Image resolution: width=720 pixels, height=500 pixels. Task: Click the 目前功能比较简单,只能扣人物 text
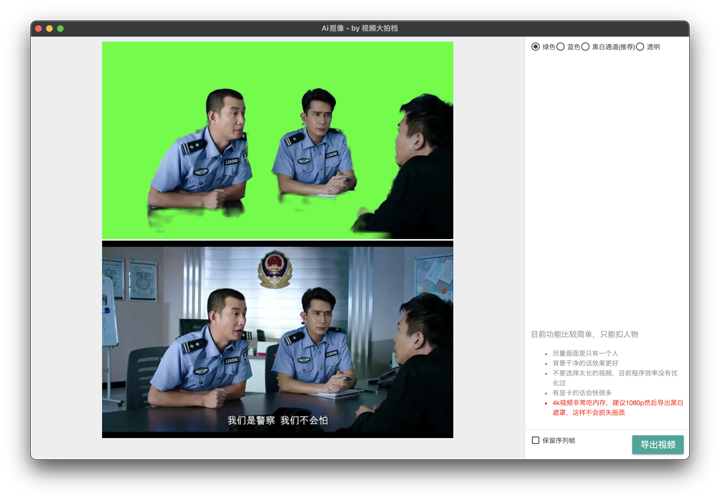point(585,334)
